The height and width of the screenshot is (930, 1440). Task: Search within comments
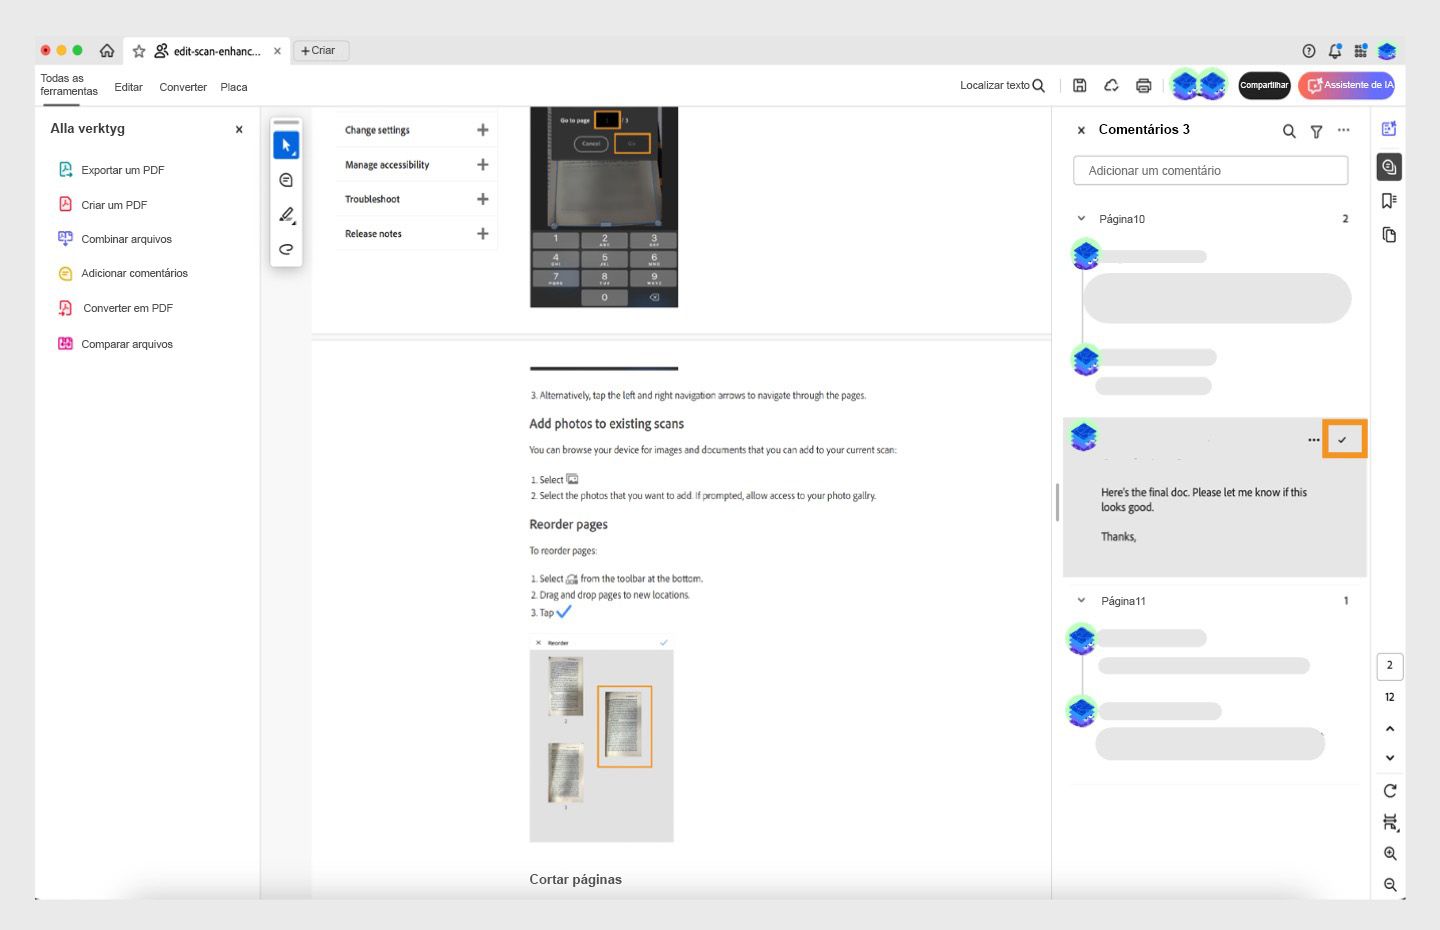point(1289,130)
